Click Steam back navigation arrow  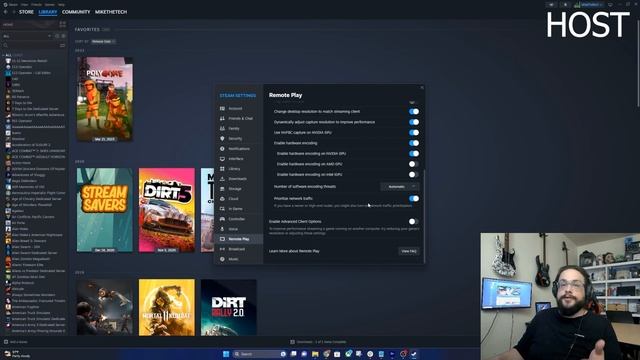[x=5, y=12]
